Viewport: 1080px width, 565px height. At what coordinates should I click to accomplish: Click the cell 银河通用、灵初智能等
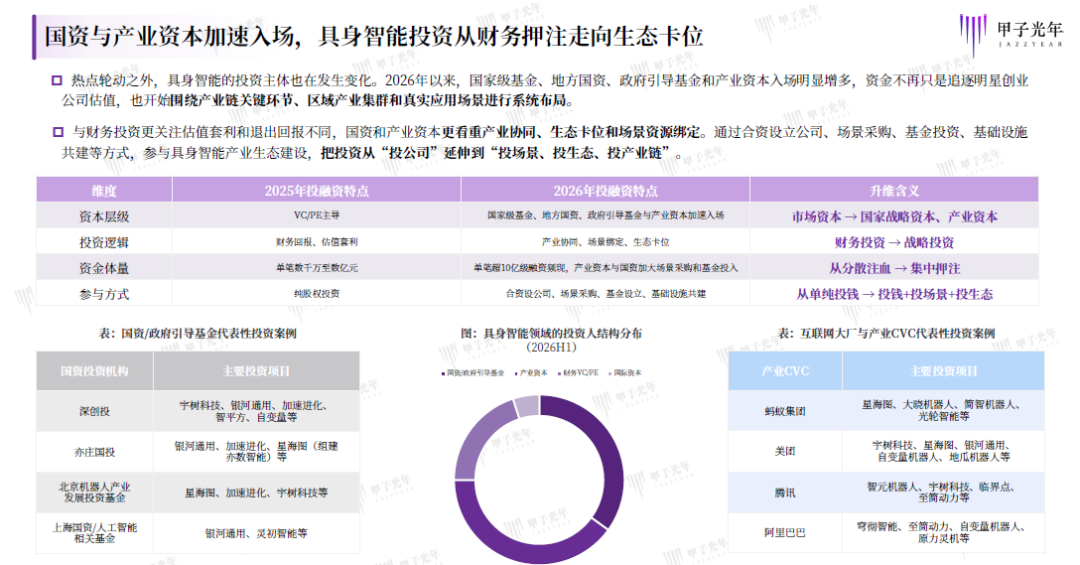point(256,533)
